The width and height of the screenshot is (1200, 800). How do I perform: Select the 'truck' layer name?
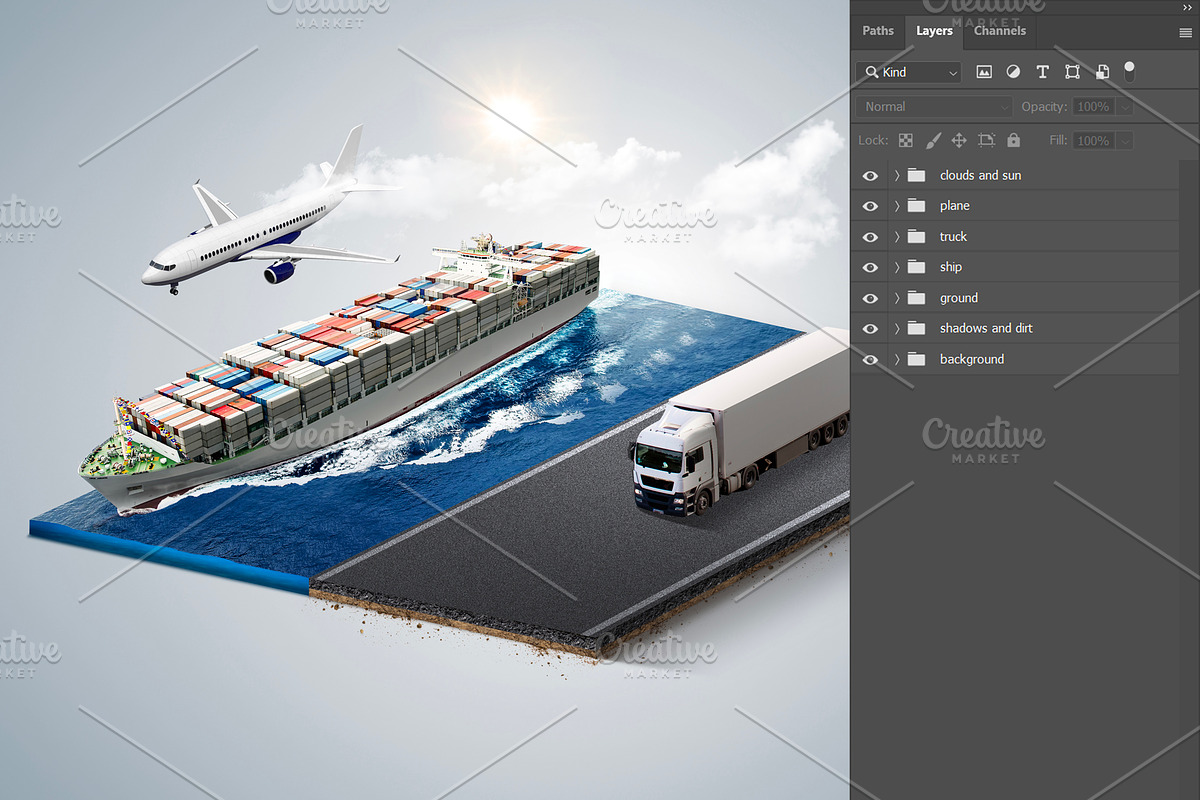[x=953, y=237]
